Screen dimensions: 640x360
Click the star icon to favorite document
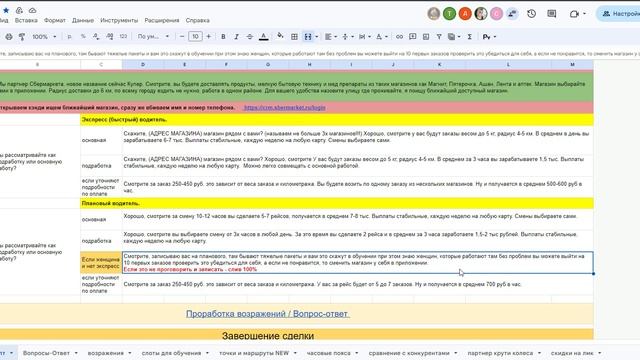point(6,10)
